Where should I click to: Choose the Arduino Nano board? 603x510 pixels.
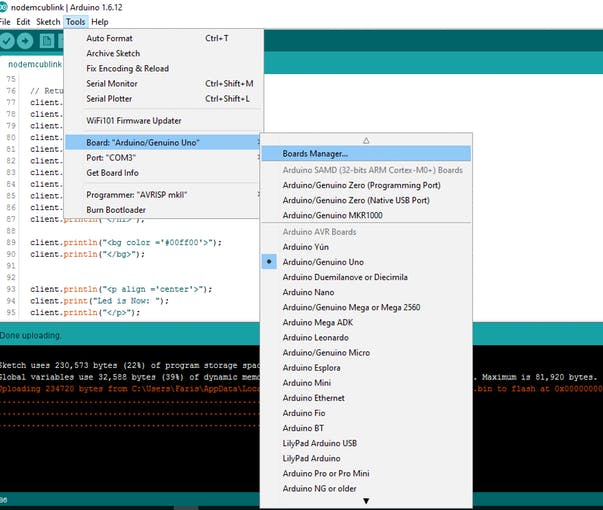(x=366, y=292)
